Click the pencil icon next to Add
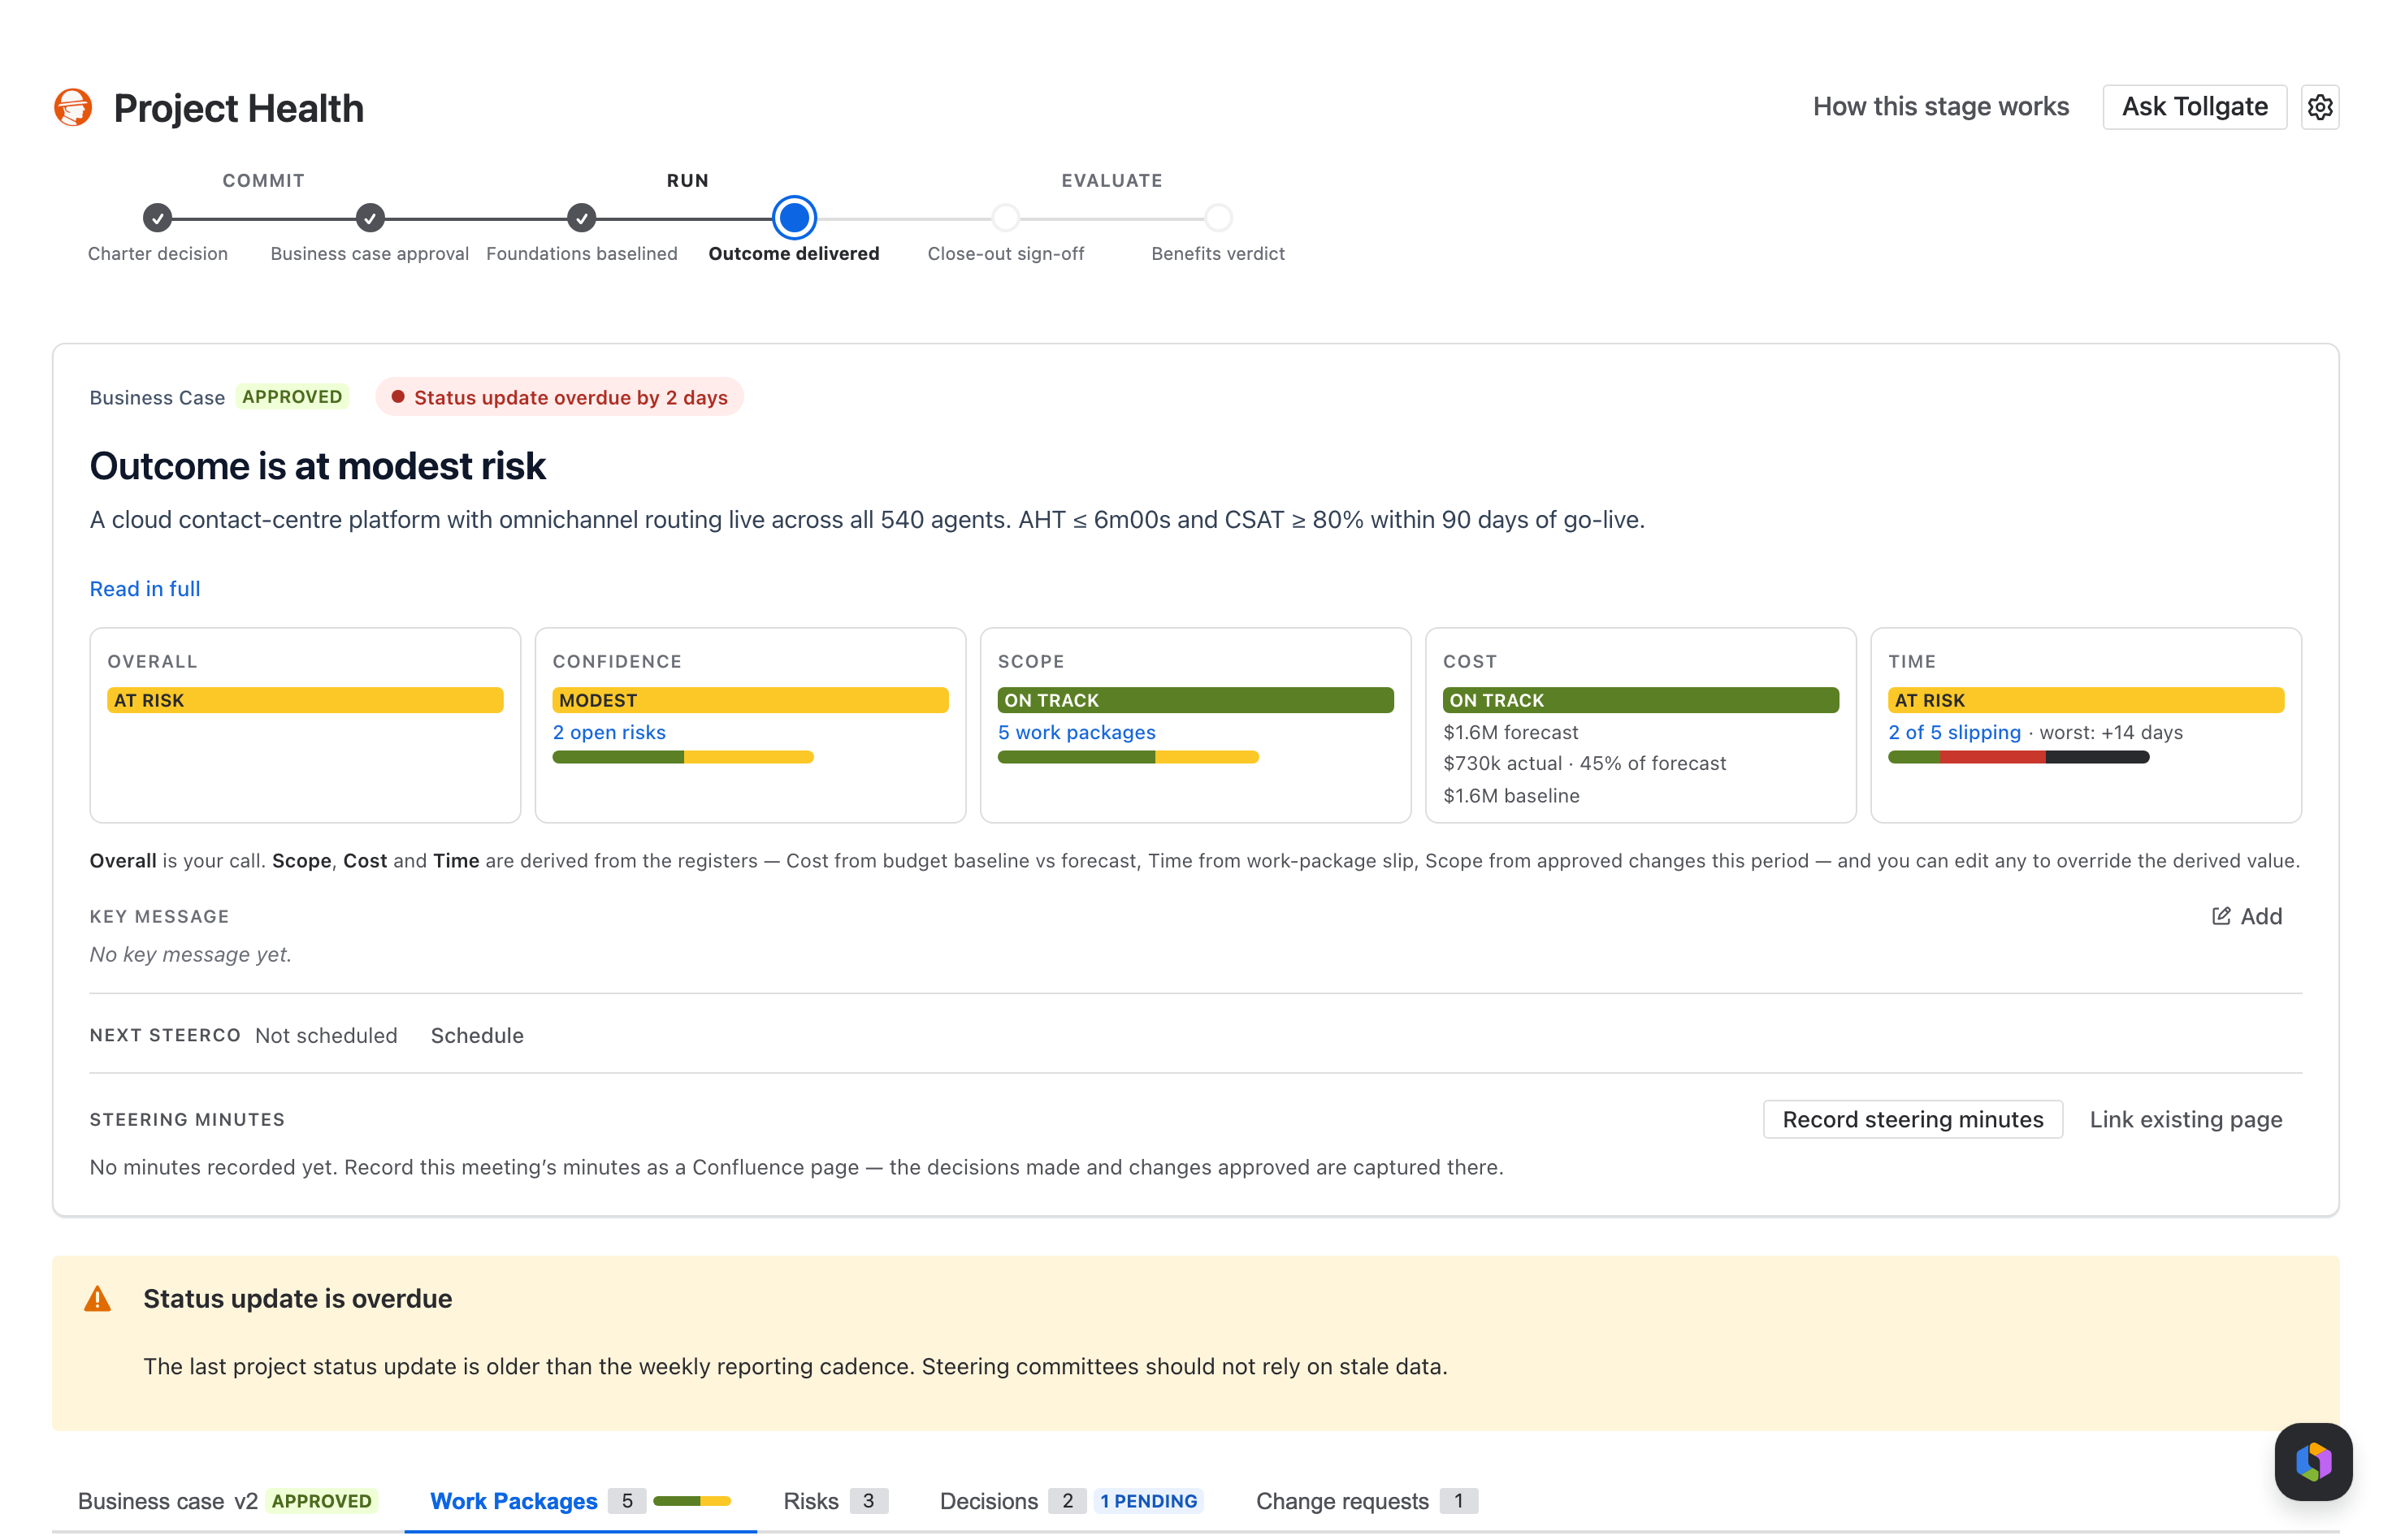This screenshot has height=1540, width=2392. point(2220,916)
